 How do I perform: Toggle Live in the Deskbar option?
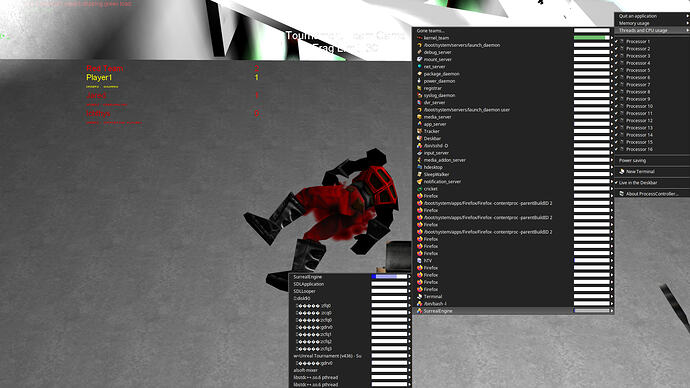click(x=652, y=183)
